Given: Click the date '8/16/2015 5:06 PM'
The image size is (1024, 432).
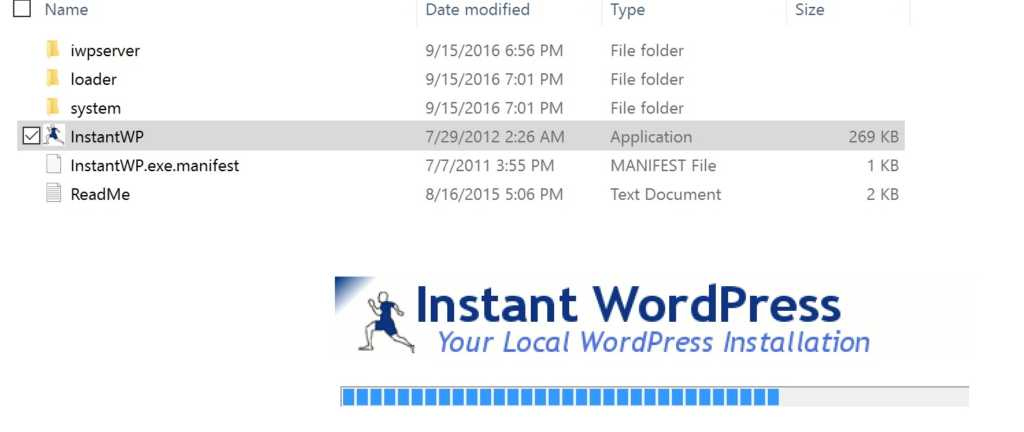Looking at the screenshot, I should [494, 194].
